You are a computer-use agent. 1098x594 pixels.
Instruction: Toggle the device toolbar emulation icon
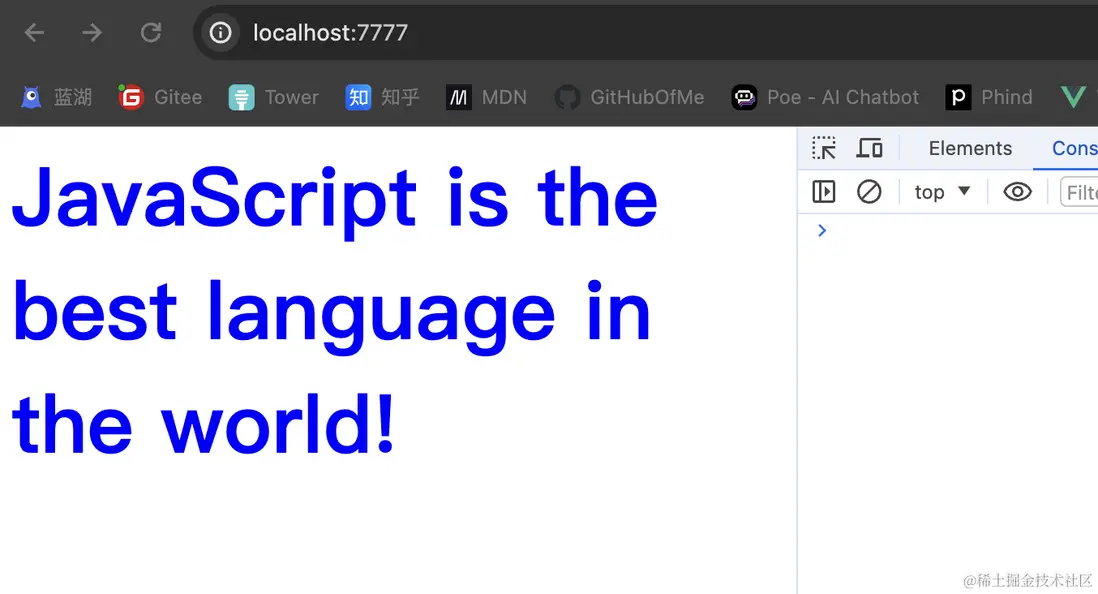(869, 148)
